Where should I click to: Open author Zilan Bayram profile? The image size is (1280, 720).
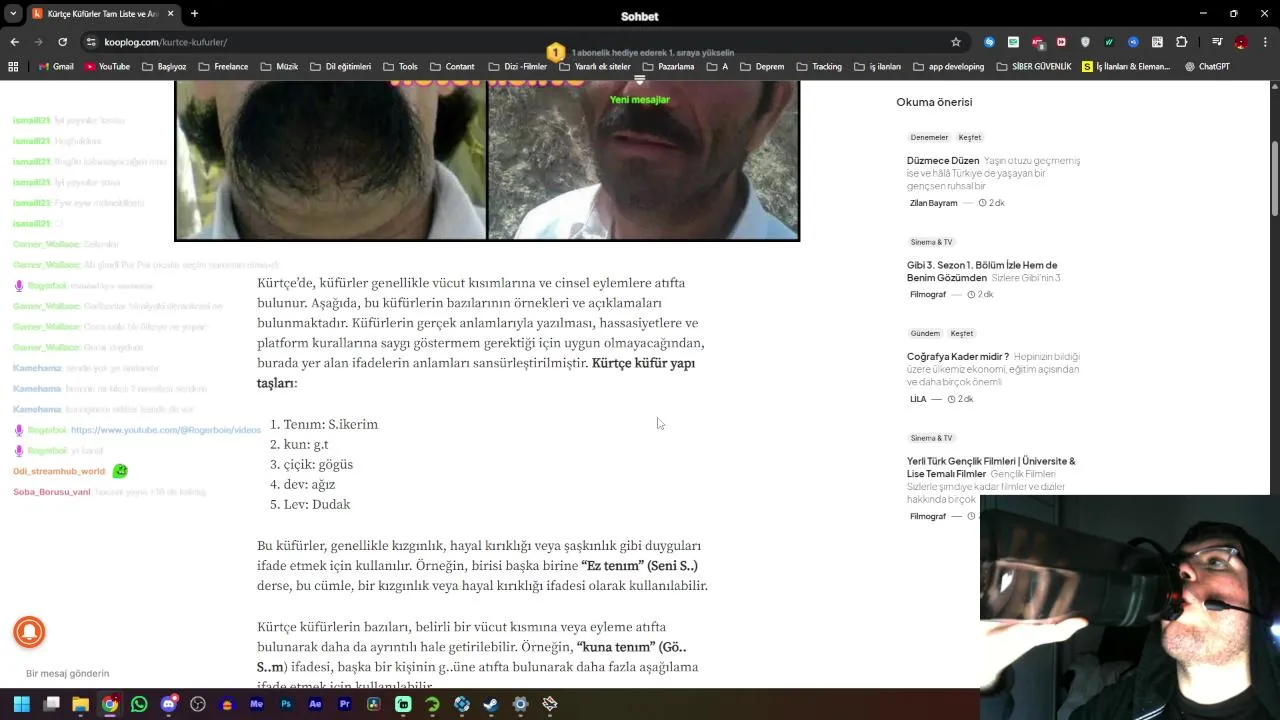pos(933,203)
